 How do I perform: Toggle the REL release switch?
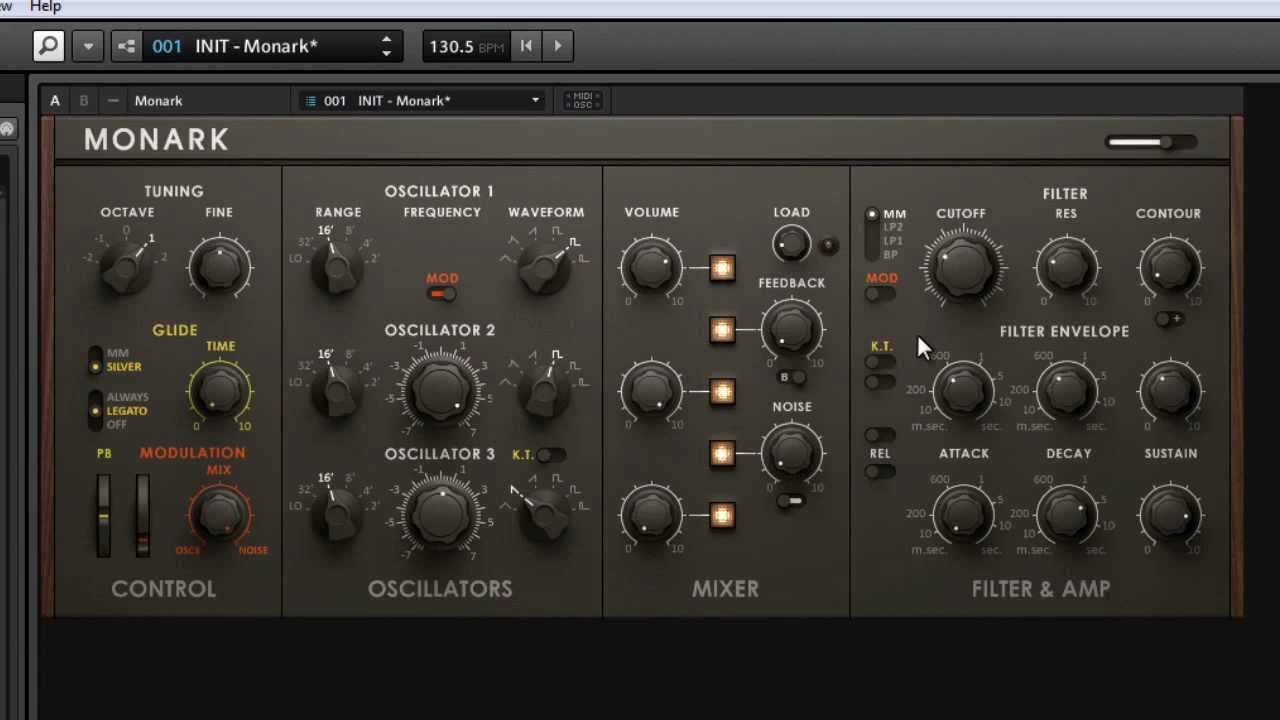click(x=880, y=472)
